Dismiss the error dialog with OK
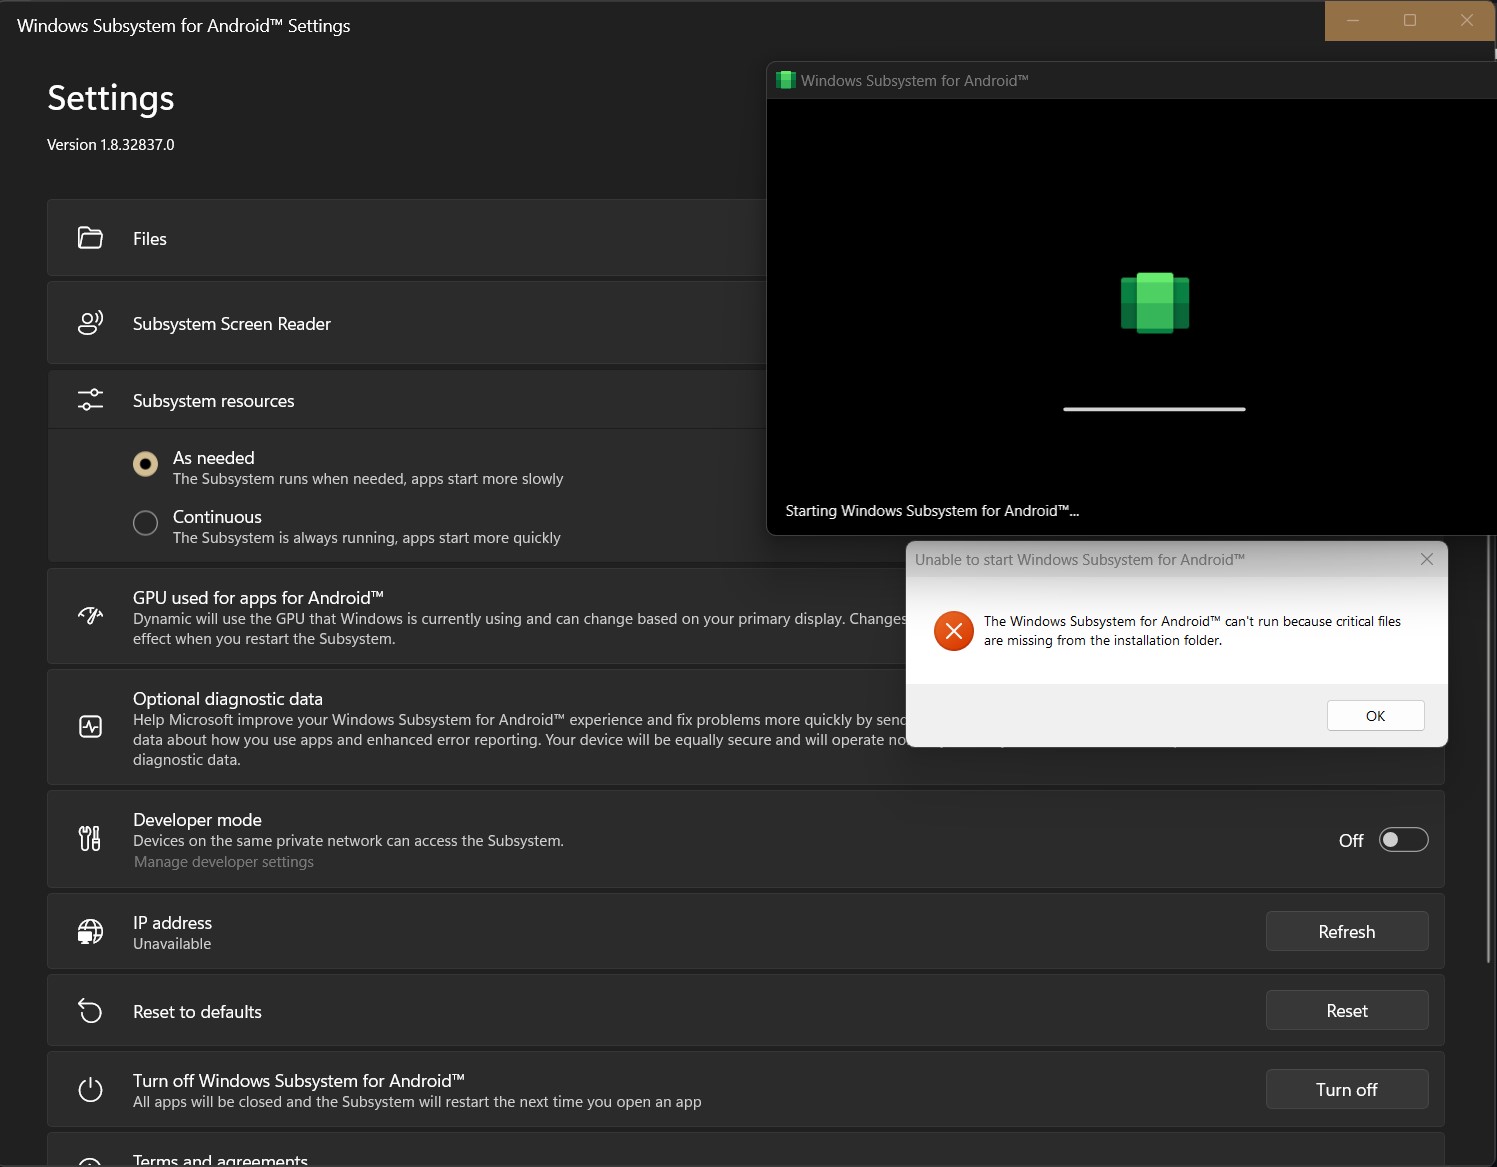The height and width of the screenshot is (1167, 1497). 1375,716
